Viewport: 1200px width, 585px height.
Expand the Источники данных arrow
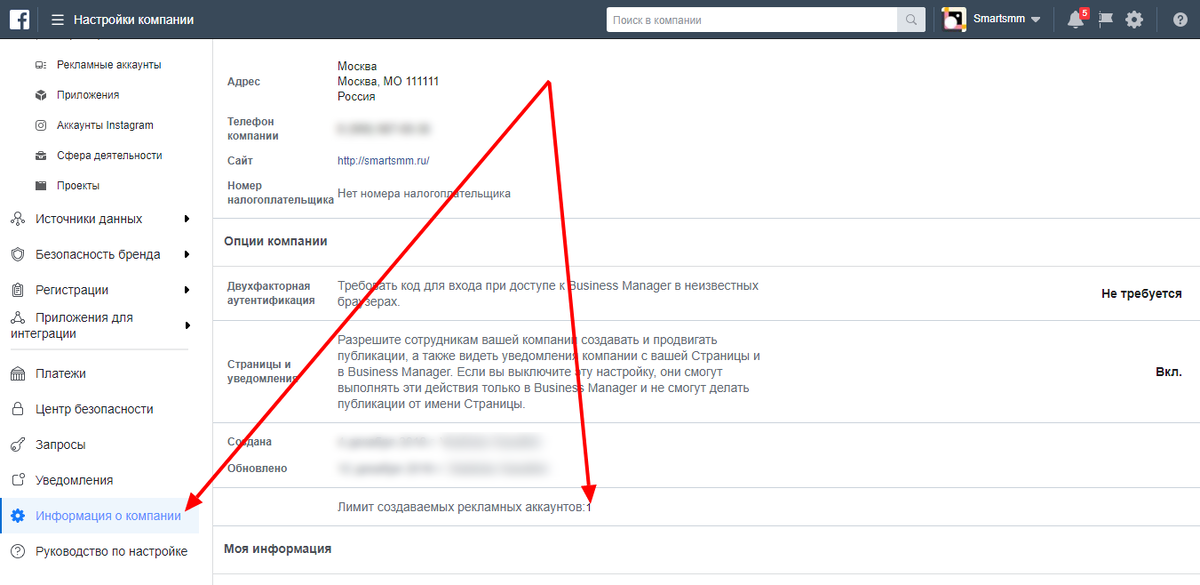pos(187,219)
